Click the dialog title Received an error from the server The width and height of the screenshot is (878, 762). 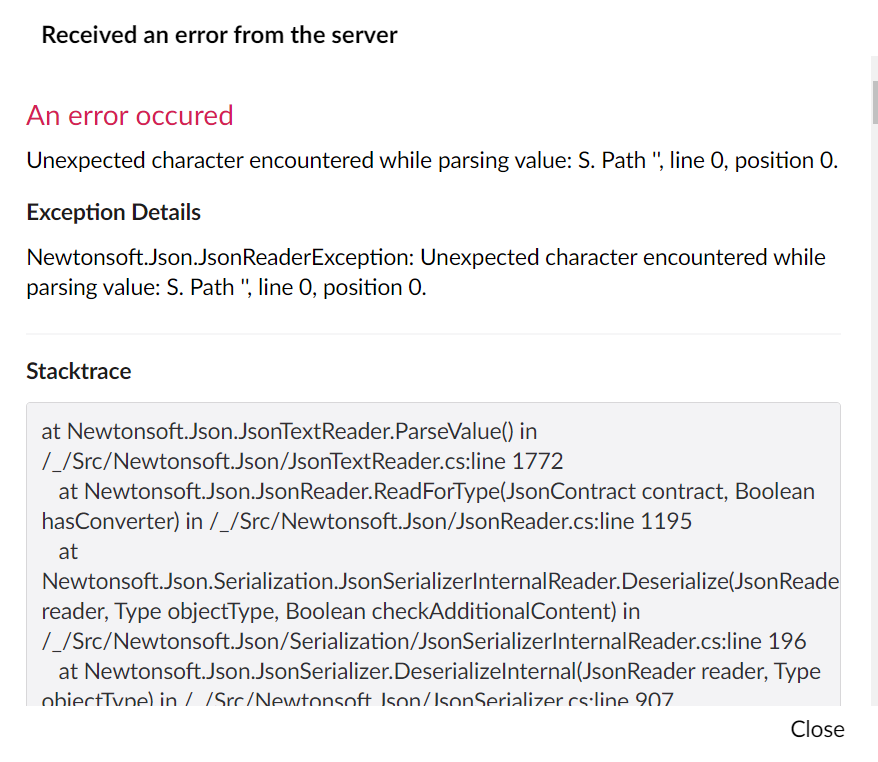pyautogui.click(x=218, y=34)
